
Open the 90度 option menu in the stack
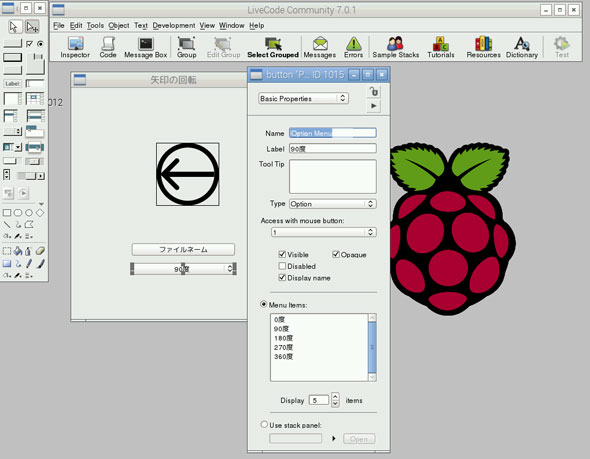click(183, 269)
